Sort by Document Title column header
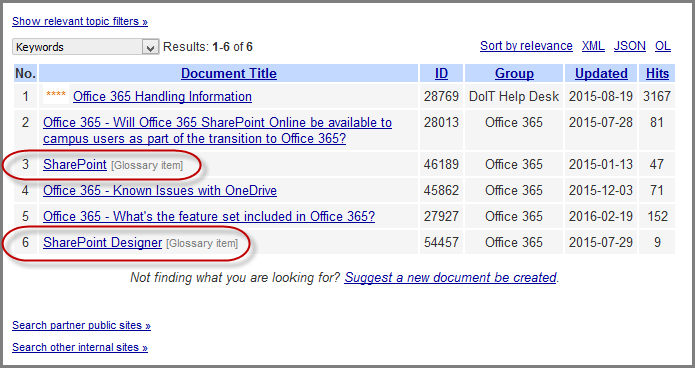 click(229, 74)
